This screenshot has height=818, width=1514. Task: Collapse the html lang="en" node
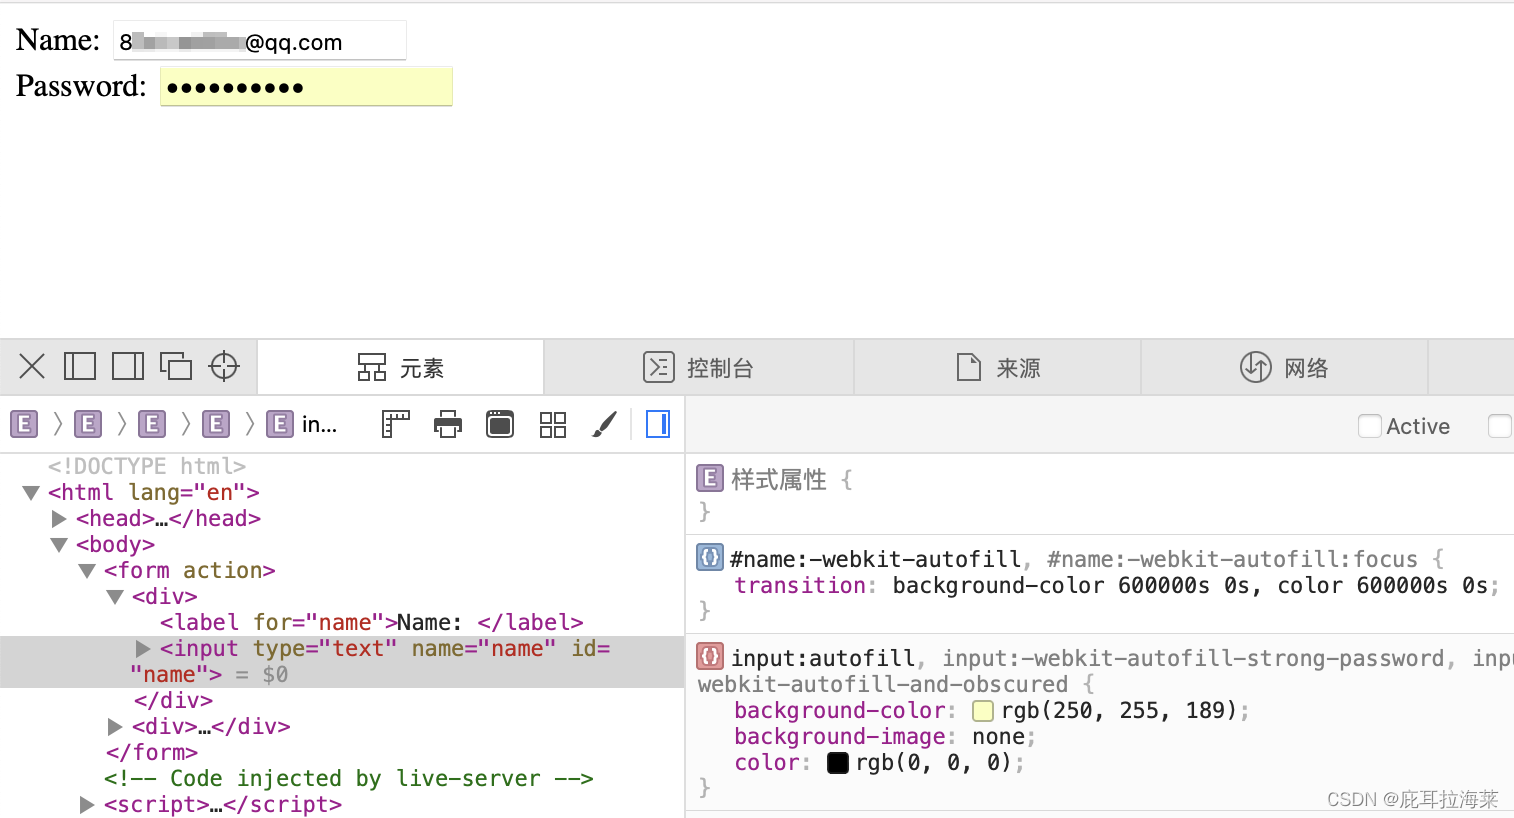coord(31,493)
